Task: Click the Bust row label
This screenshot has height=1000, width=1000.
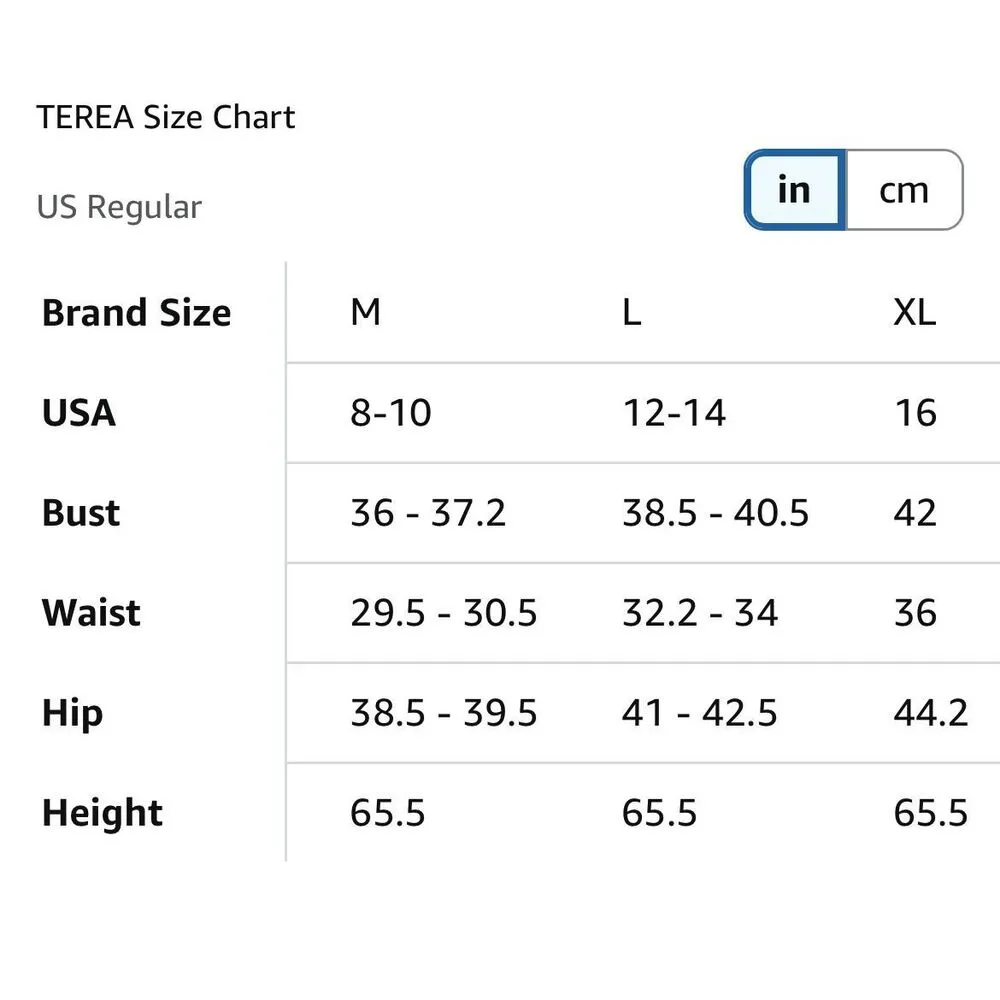Action: (x=81, y=513)
